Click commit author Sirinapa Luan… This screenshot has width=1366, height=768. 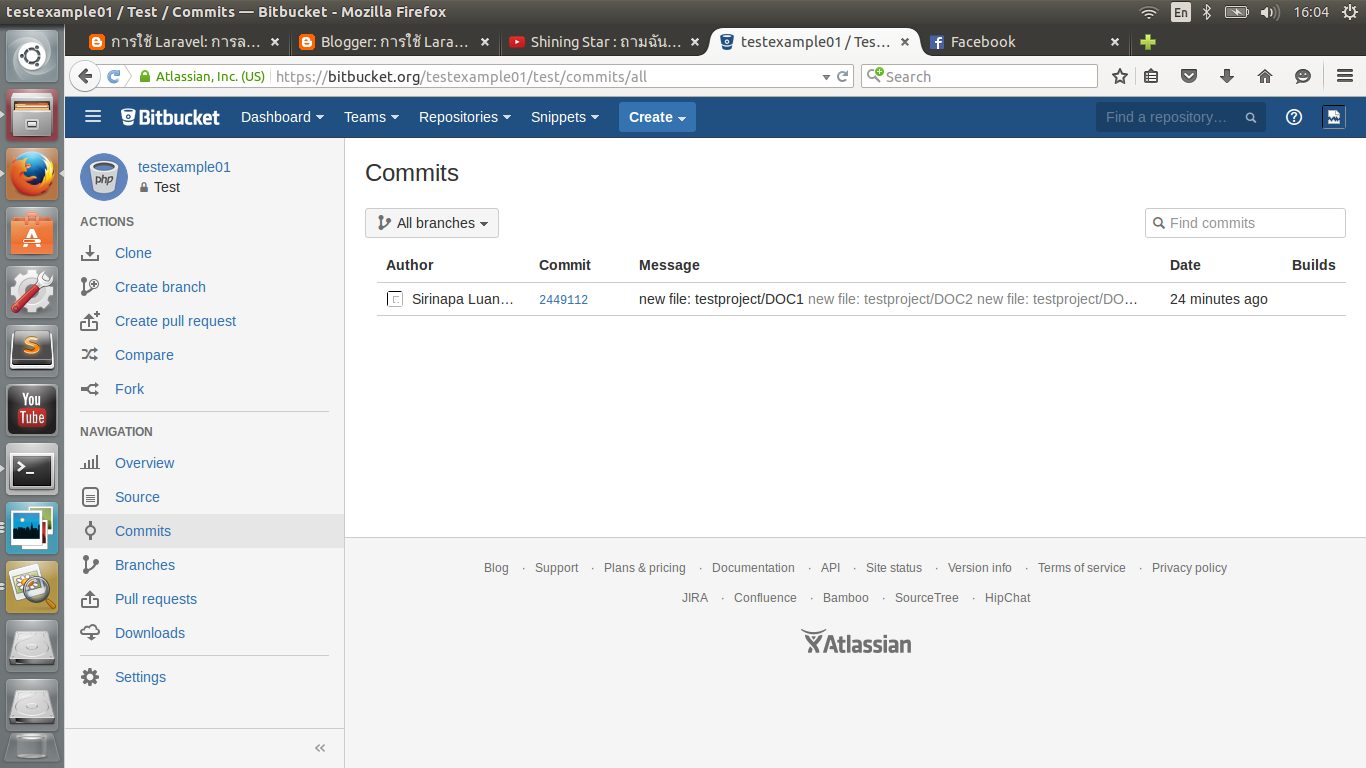point(463,299)
